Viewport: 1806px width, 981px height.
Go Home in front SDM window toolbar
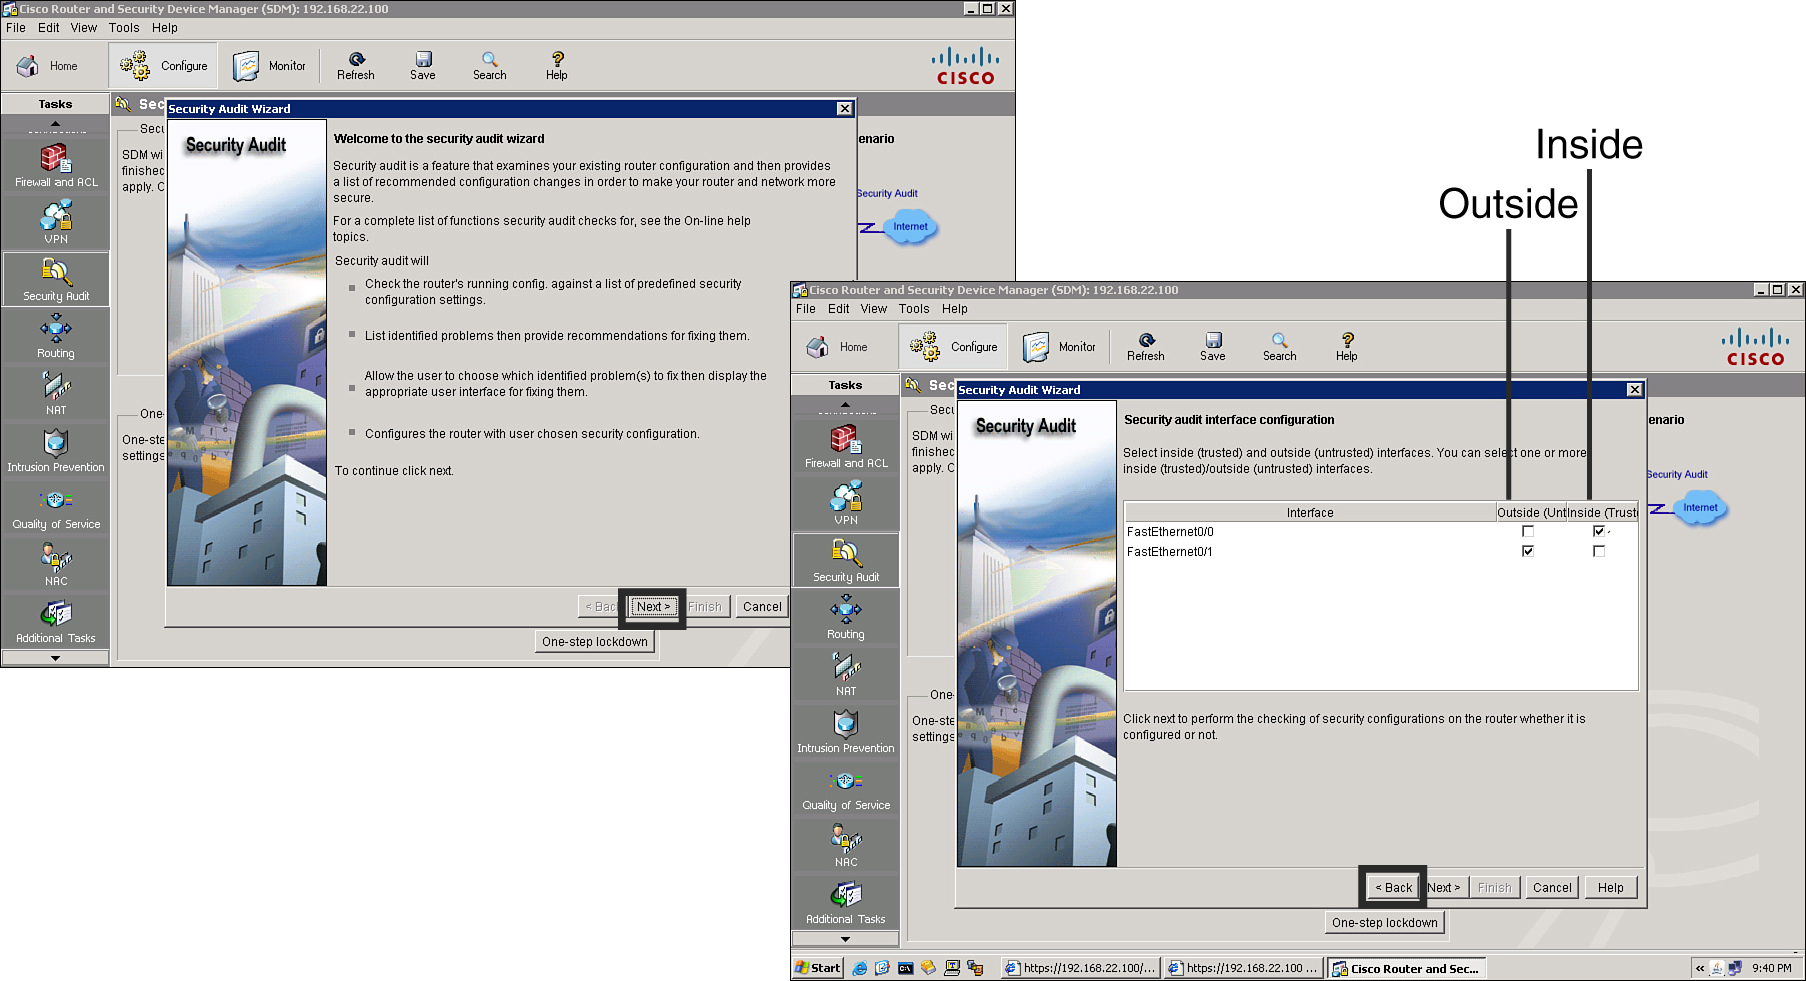[838, 347]
